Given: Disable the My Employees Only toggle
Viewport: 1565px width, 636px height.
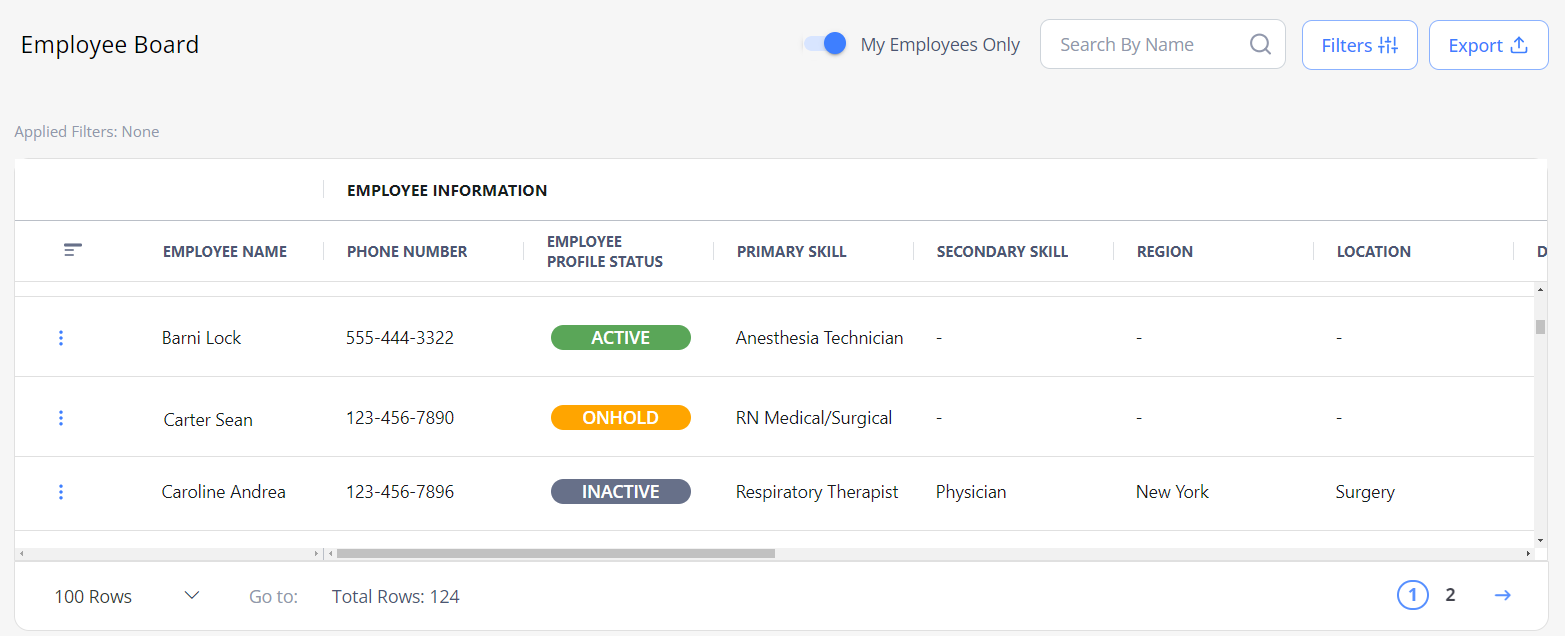Looking at the screenshot, I should click(x=823, y=44).
